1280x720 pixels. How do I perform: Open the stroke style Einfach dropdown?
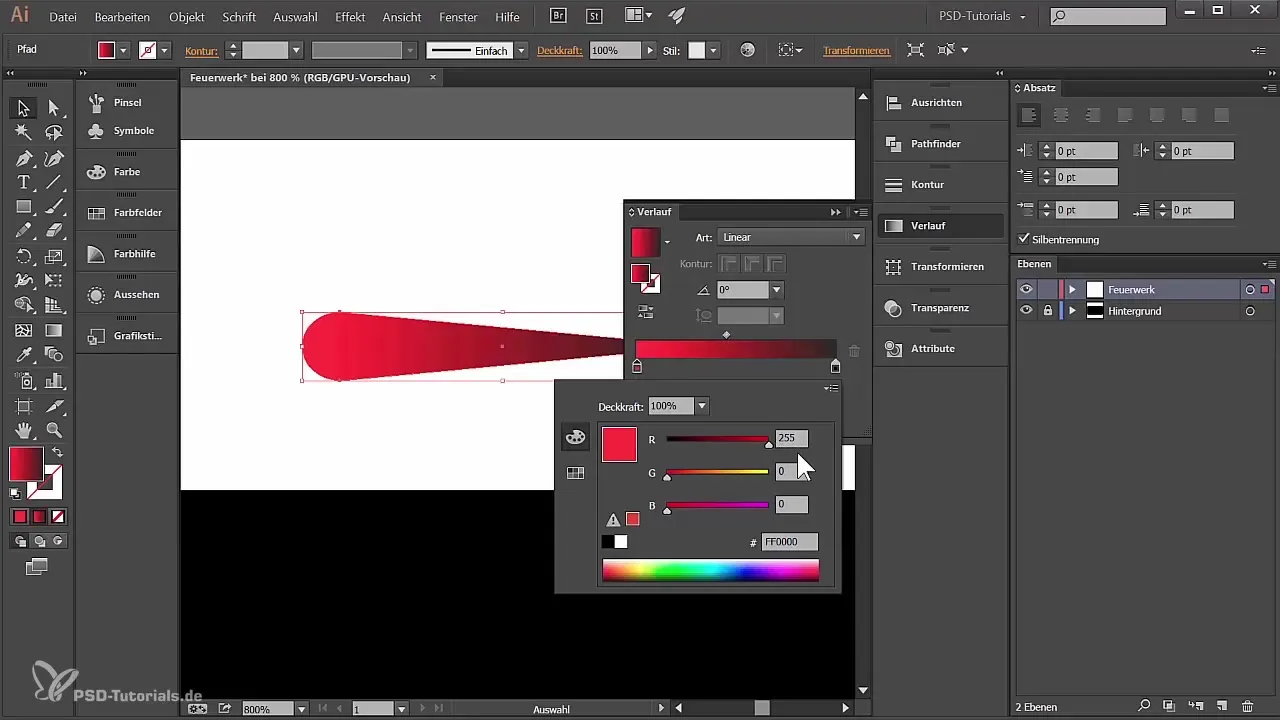521,50
